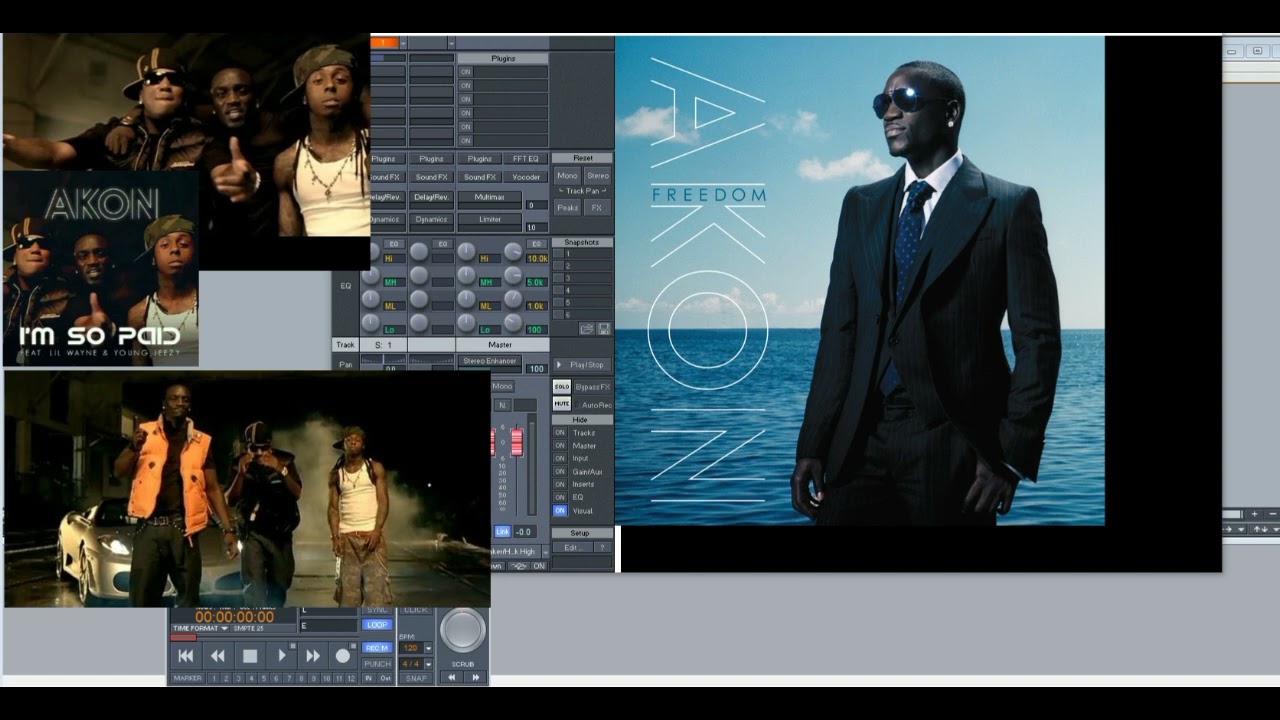1280x720 pixels.
Task: Click the transport rewind button
Action: [x=218, y=656]
